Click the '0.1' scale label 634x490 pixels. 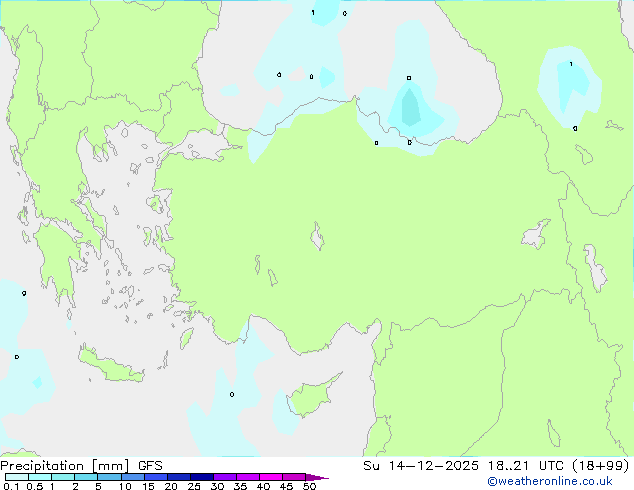[x=11, y=486]
